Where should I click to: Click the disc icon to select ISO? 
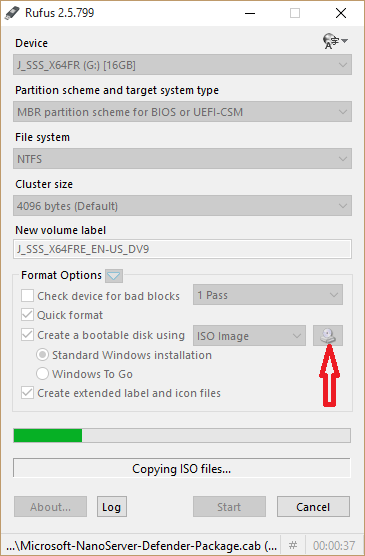[x=328, y=335]
